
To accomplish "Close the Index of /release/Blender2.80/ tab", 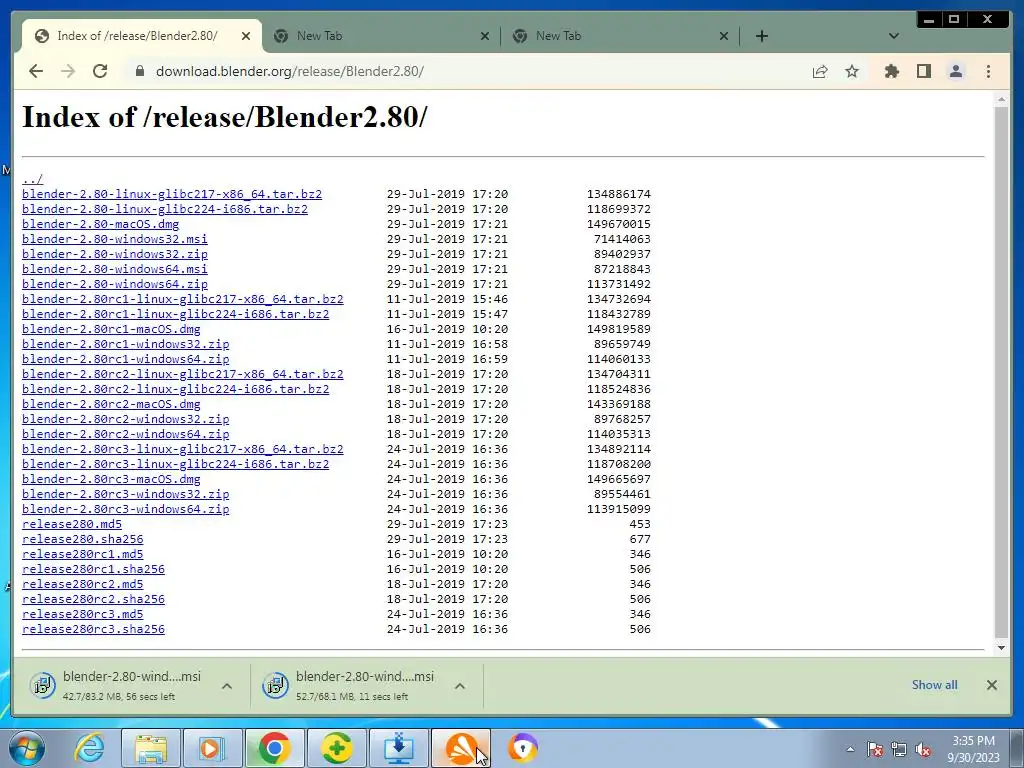I will (x=246, y=36).
